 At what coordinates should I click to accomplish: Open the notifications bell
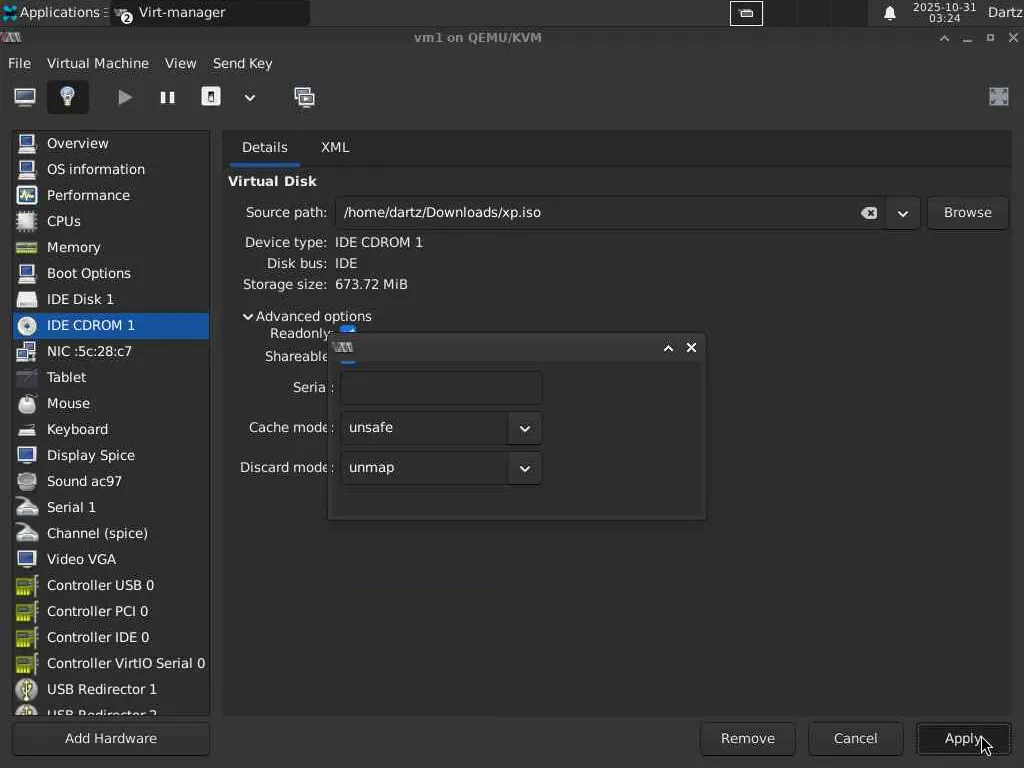coord(889,13)
